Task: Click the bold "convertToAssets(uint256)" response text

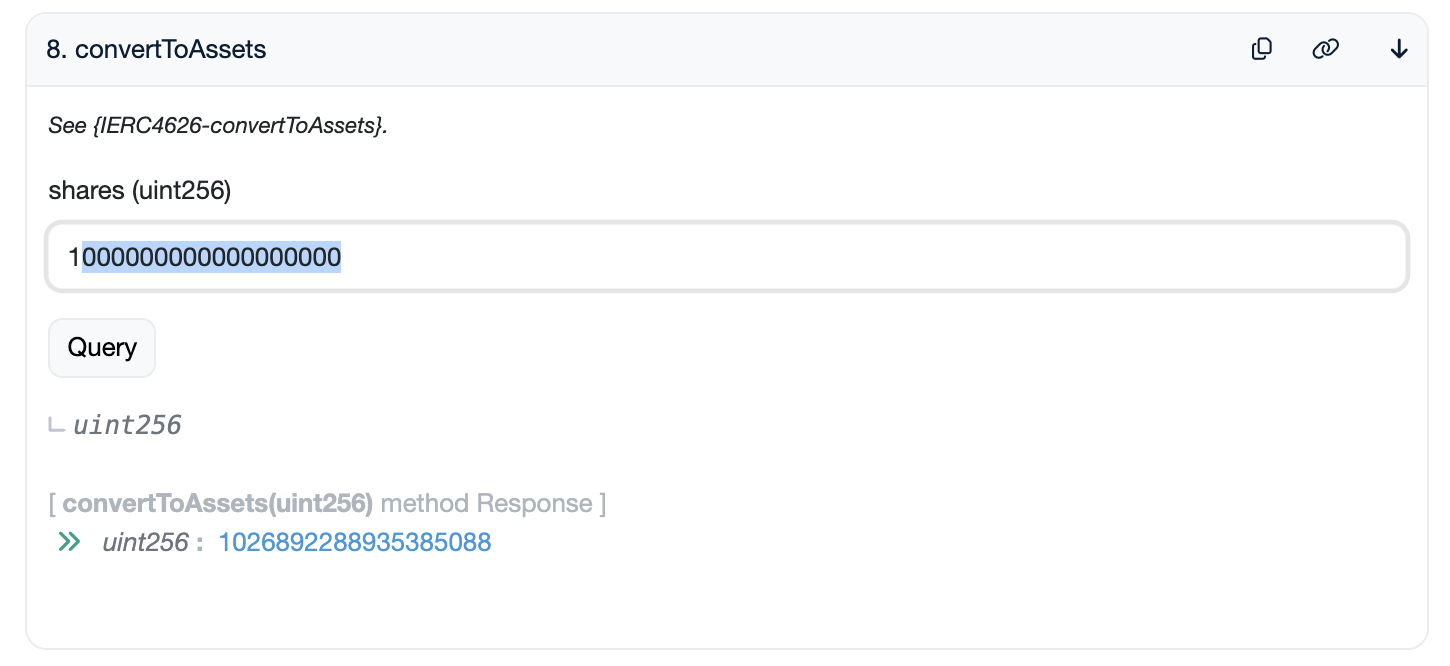Action: [x=217, y=503]
